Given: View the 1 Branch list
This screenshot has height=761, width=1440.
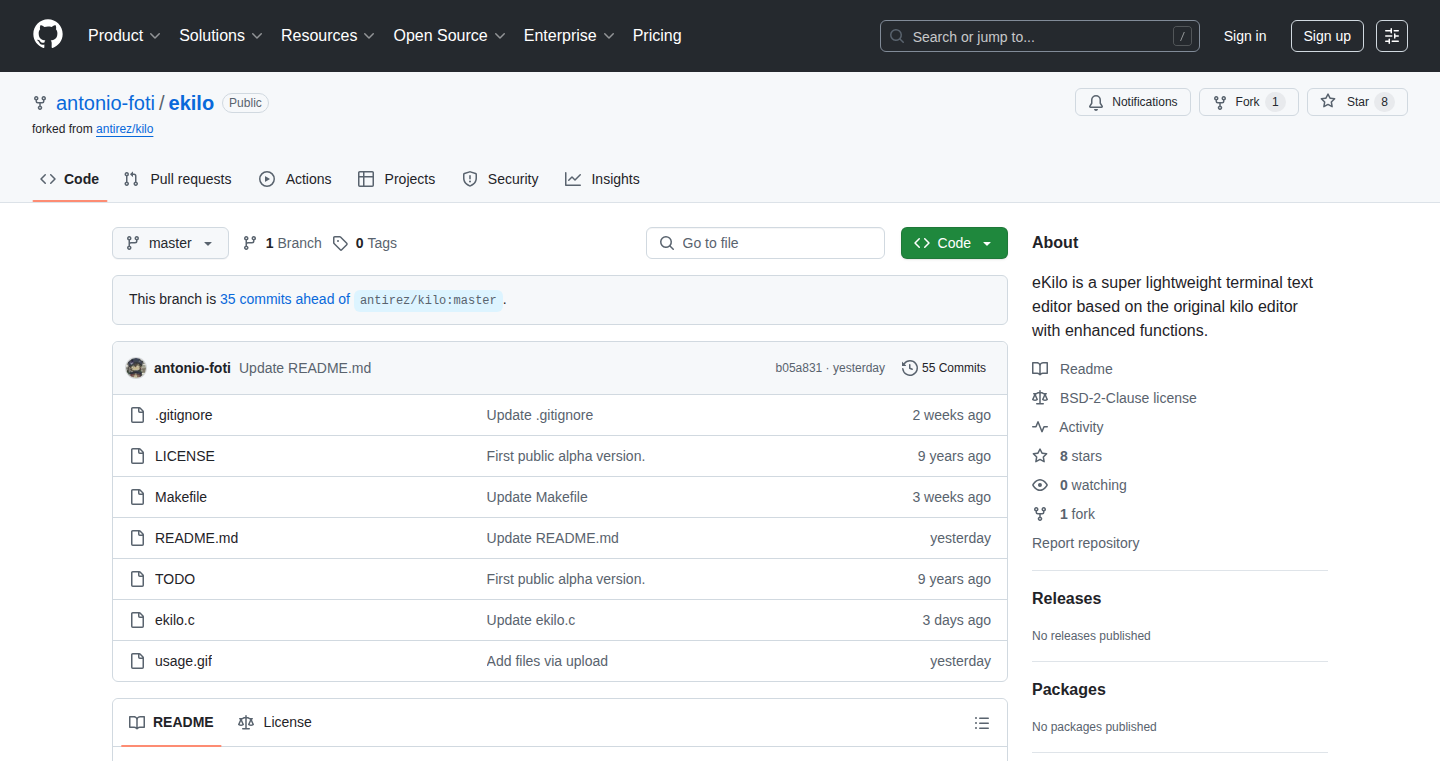Looking at the screenshot, I should click(x=282, y=243).
